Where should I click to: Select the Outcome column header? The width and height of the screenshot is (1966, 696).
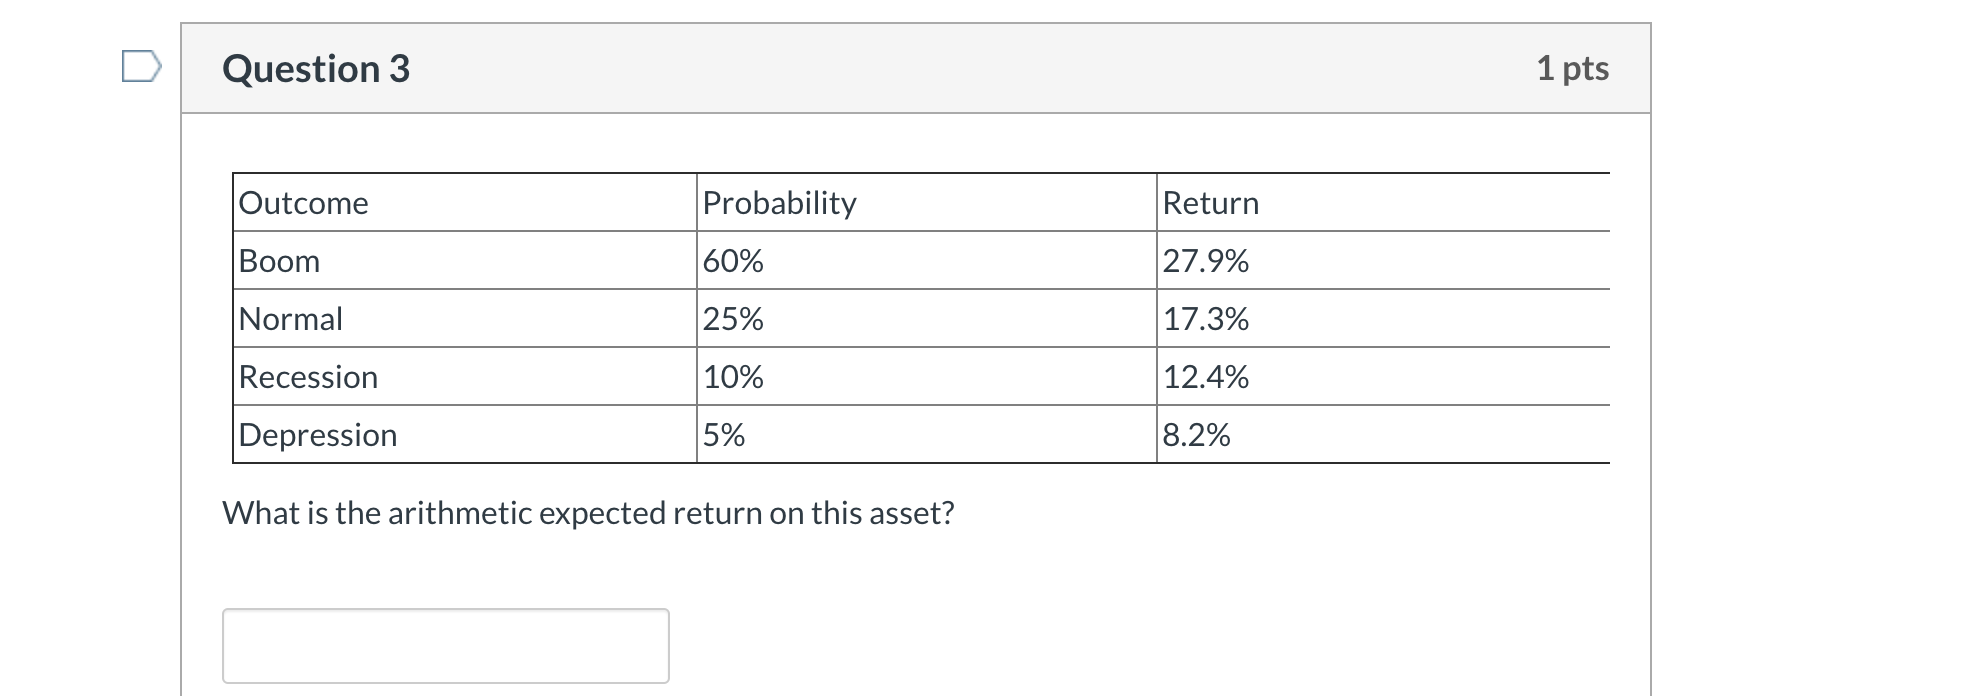click(302, 203)
